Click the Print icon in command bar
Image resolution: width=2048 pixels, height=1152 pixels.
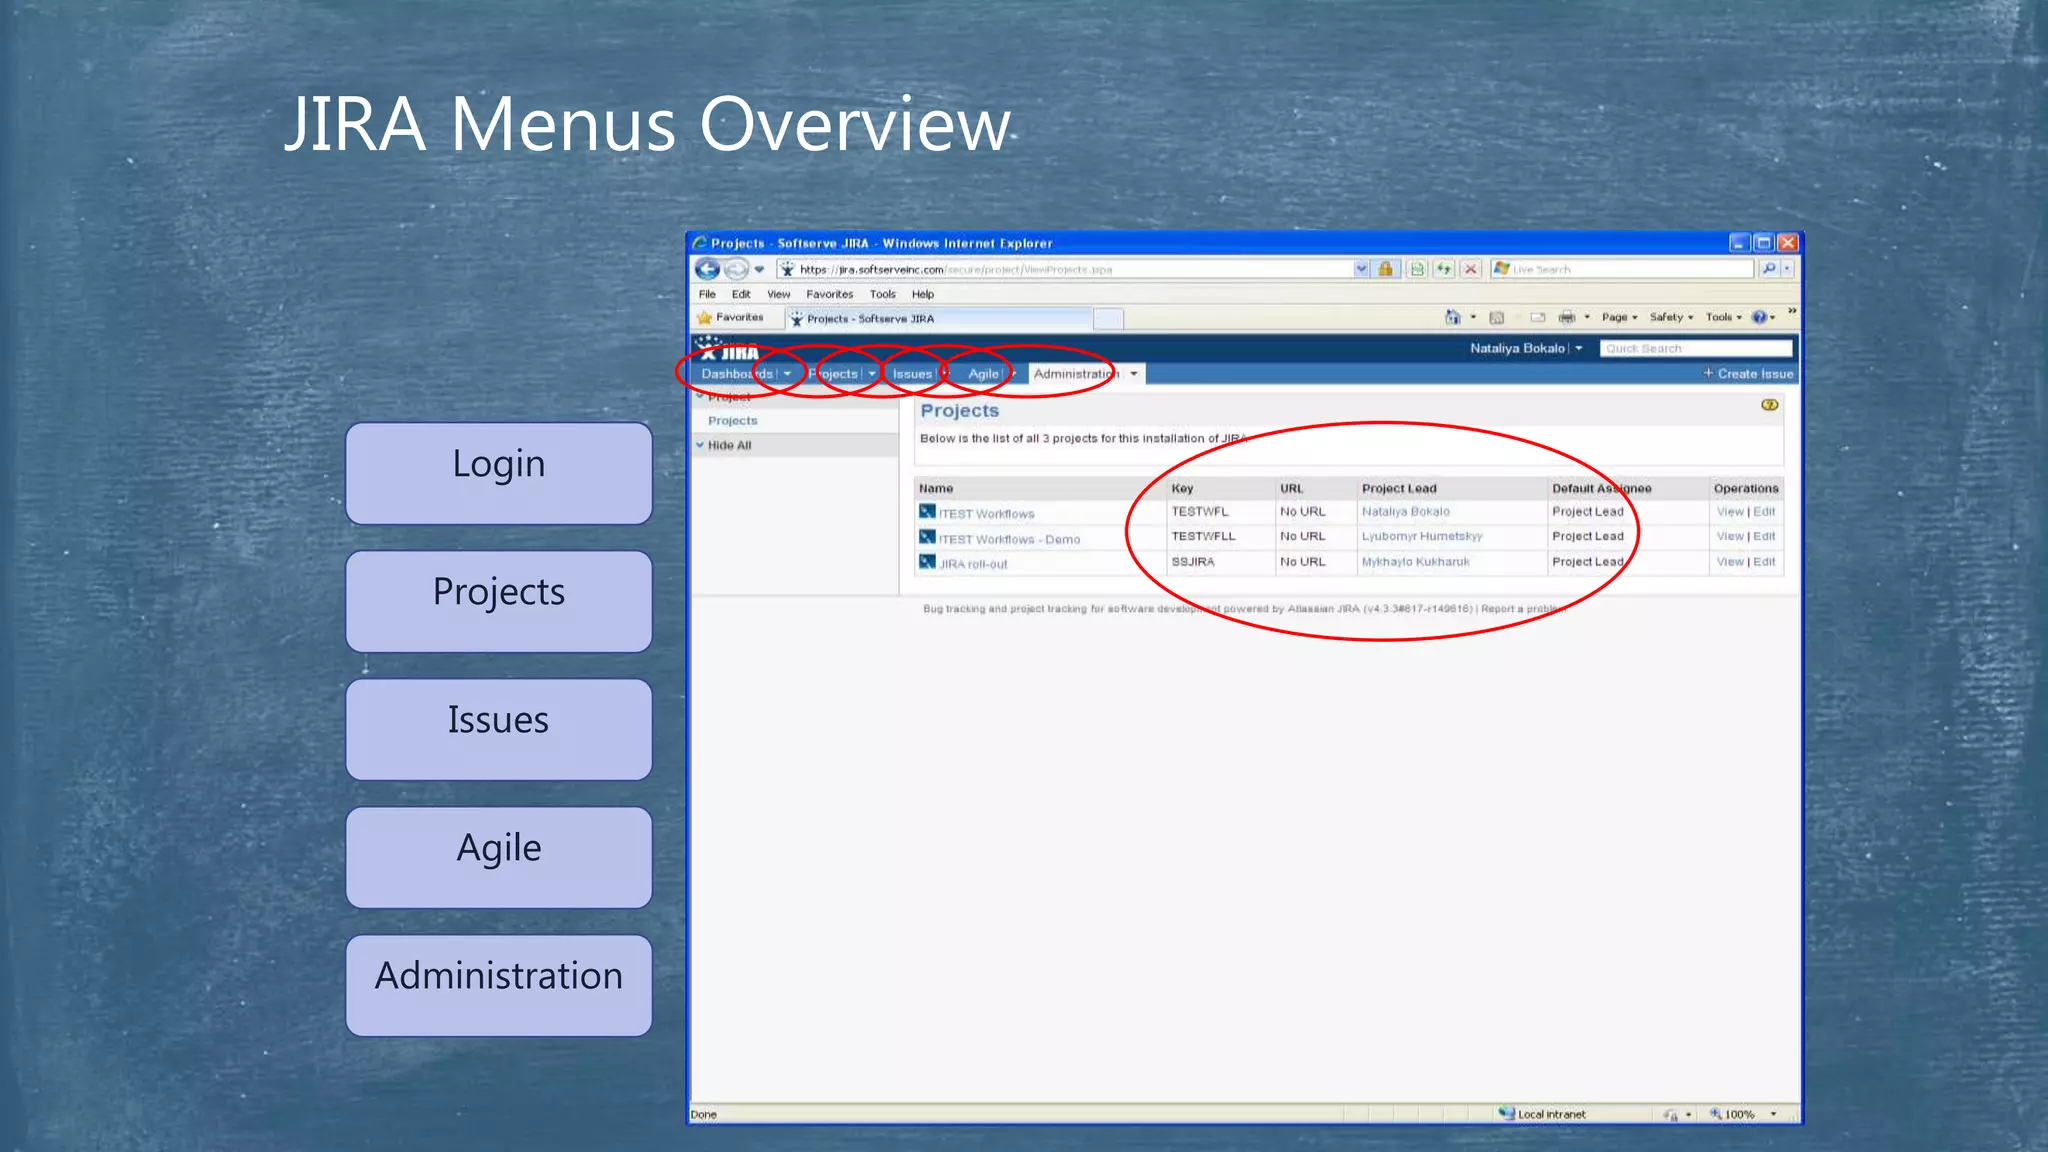(x=1567, y=317)
